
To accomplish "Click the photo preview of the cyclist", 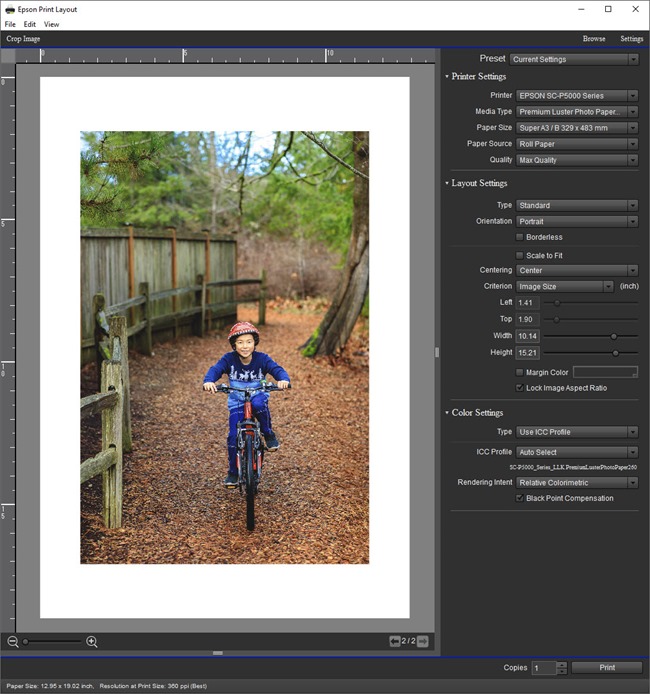I will click(224, 347).
